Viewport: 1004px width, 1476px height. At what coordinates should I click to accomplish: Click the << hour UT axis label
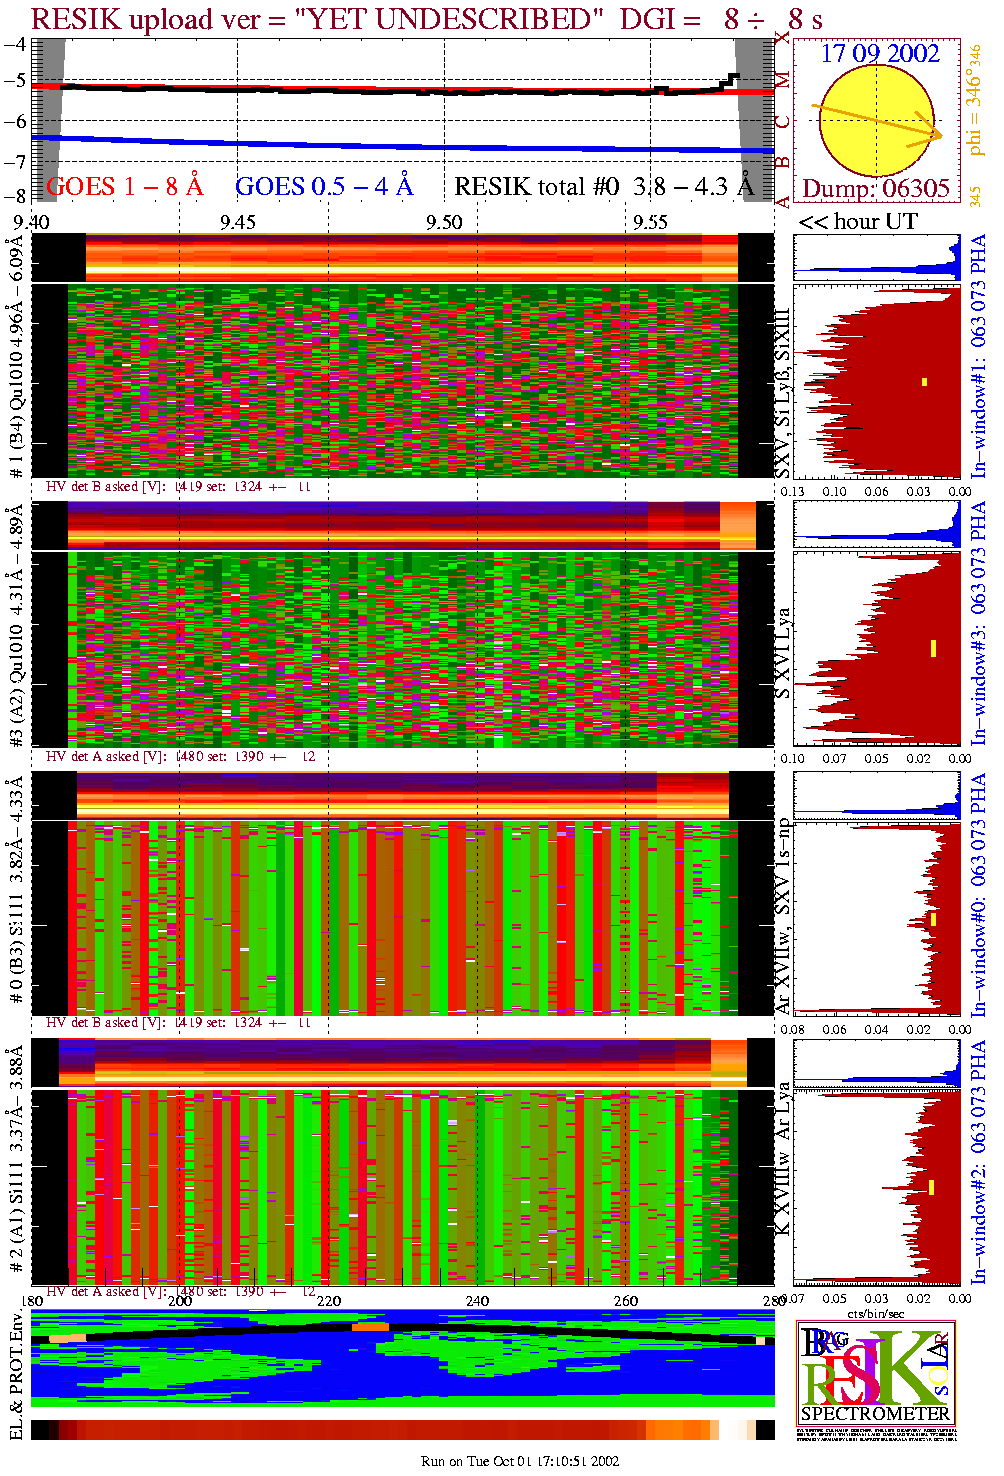(858, 222)
